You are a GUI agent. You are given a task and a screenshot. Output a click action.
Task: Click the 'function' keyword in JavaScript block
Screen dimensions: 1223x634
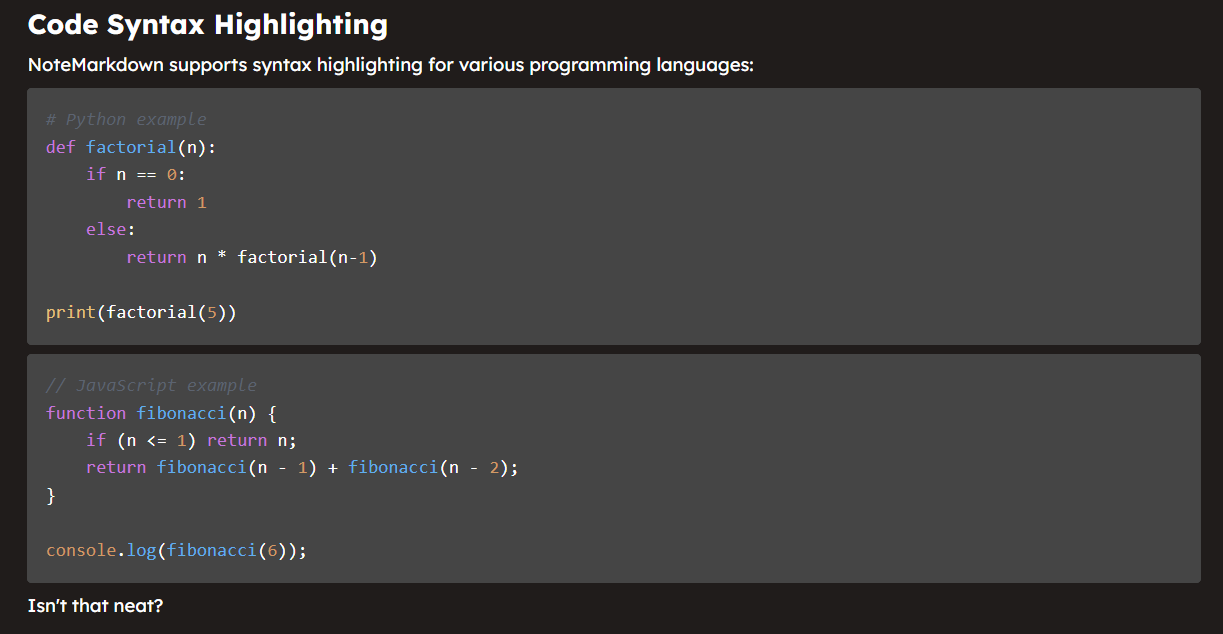pos(86,413)
